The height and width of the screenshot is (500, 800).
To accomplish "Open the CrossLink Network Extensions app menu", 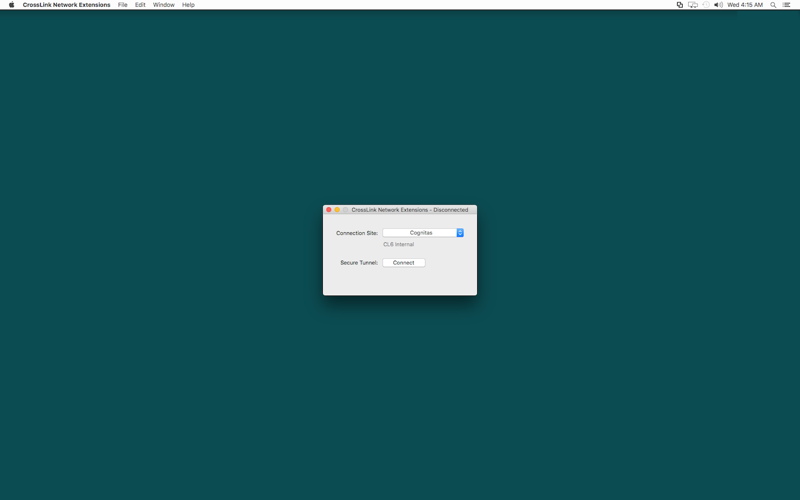I will [66, 5].
